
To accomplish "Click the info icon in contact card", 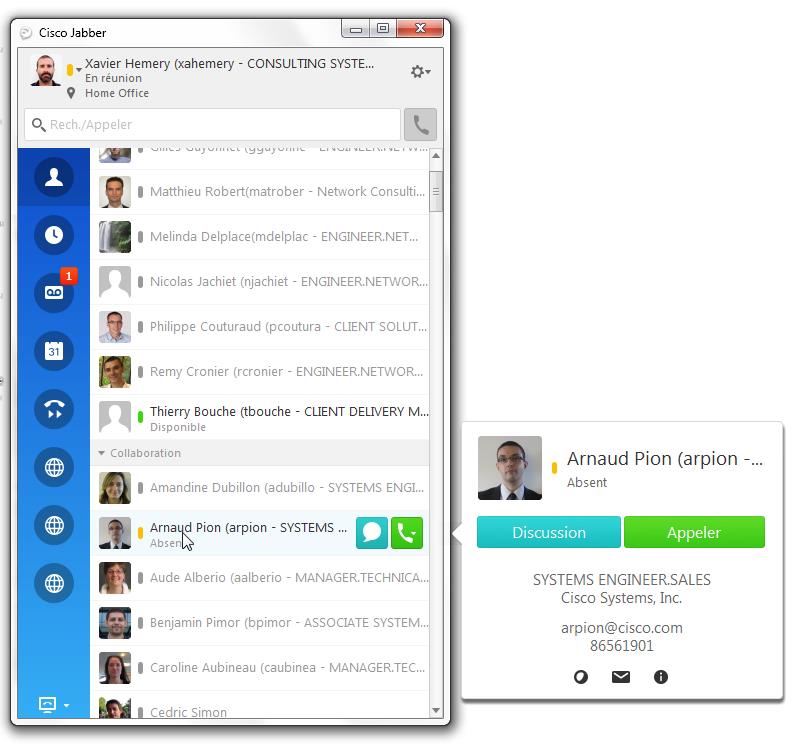I will (x=660, y=677).
